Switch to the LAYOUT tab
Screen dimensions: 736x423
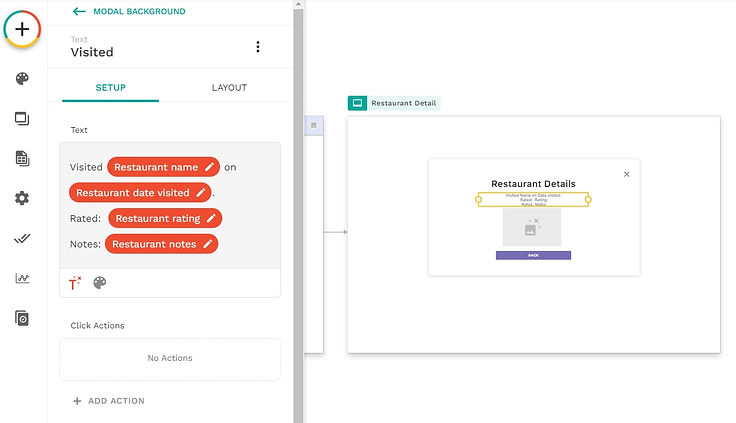tap(229, 88)
